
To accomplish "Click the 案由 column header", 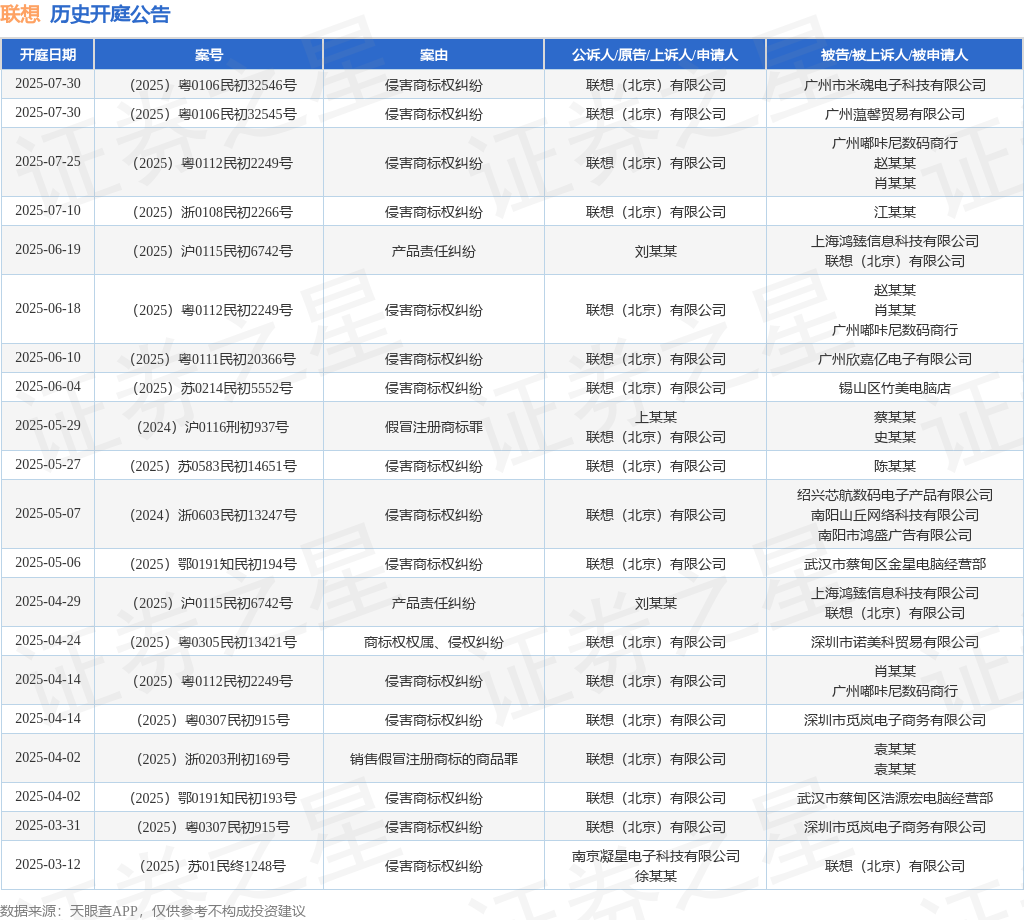I will 434,55.
